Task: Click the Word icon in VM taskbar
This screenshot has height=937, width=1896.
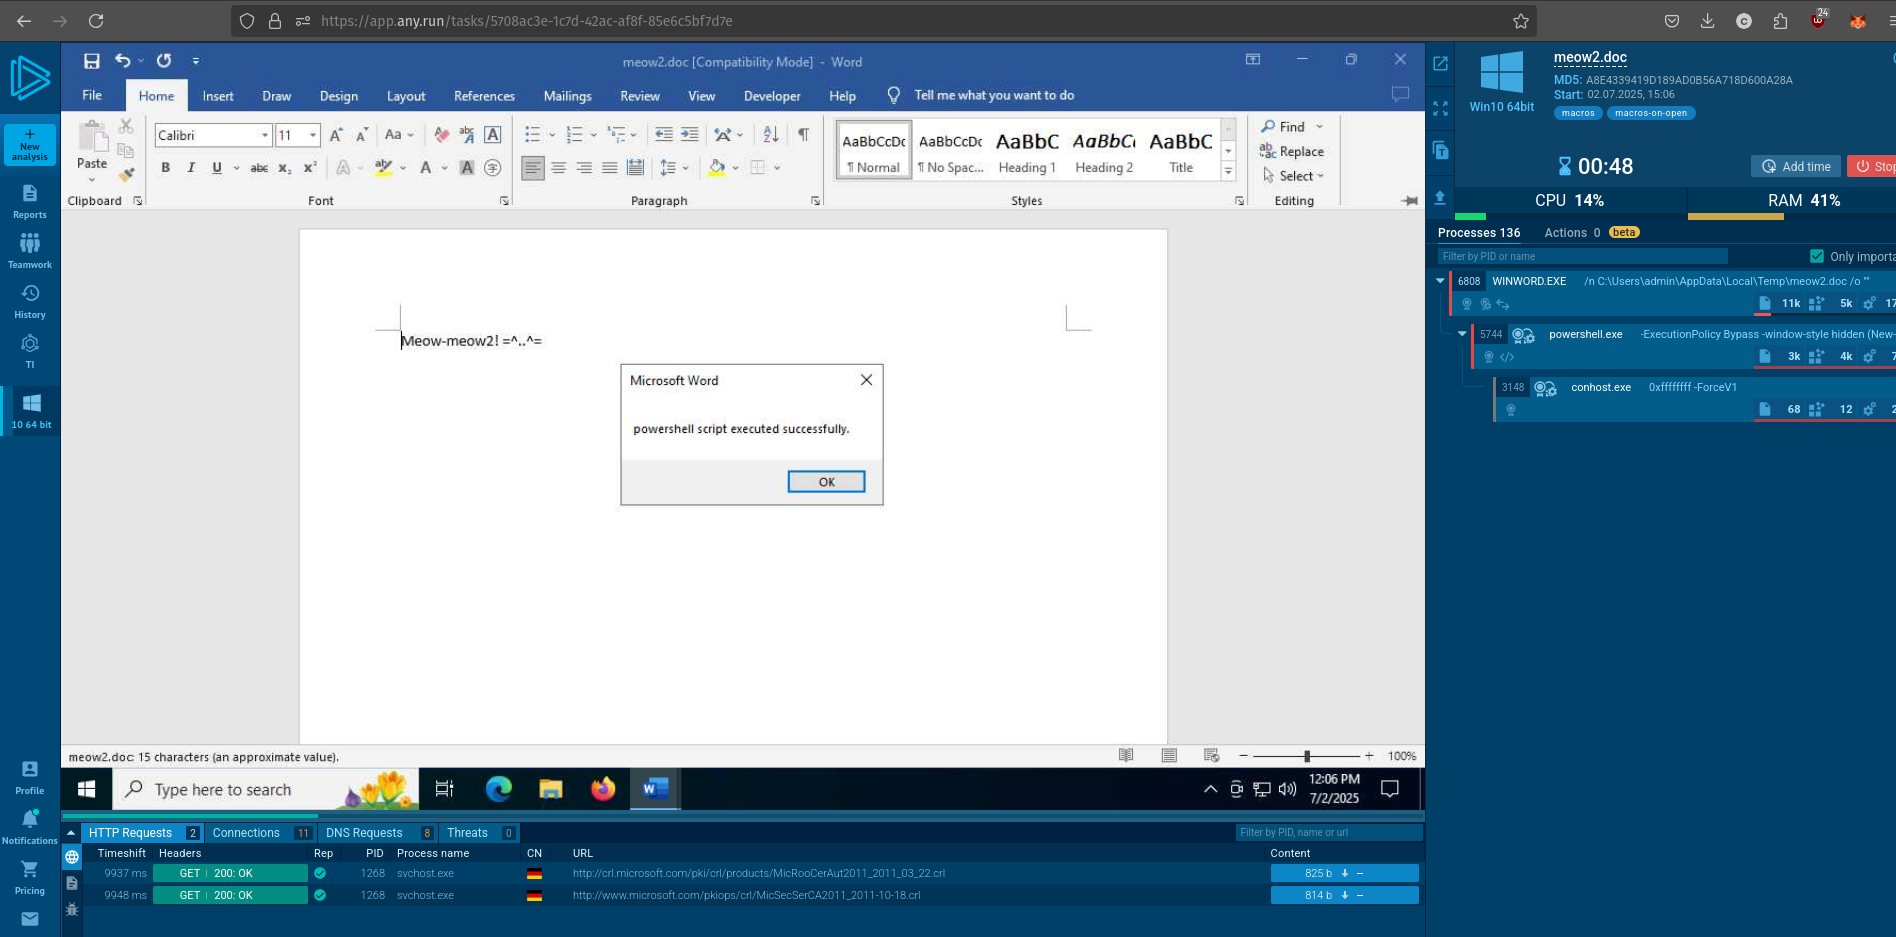Action: [x=655, y=789]
